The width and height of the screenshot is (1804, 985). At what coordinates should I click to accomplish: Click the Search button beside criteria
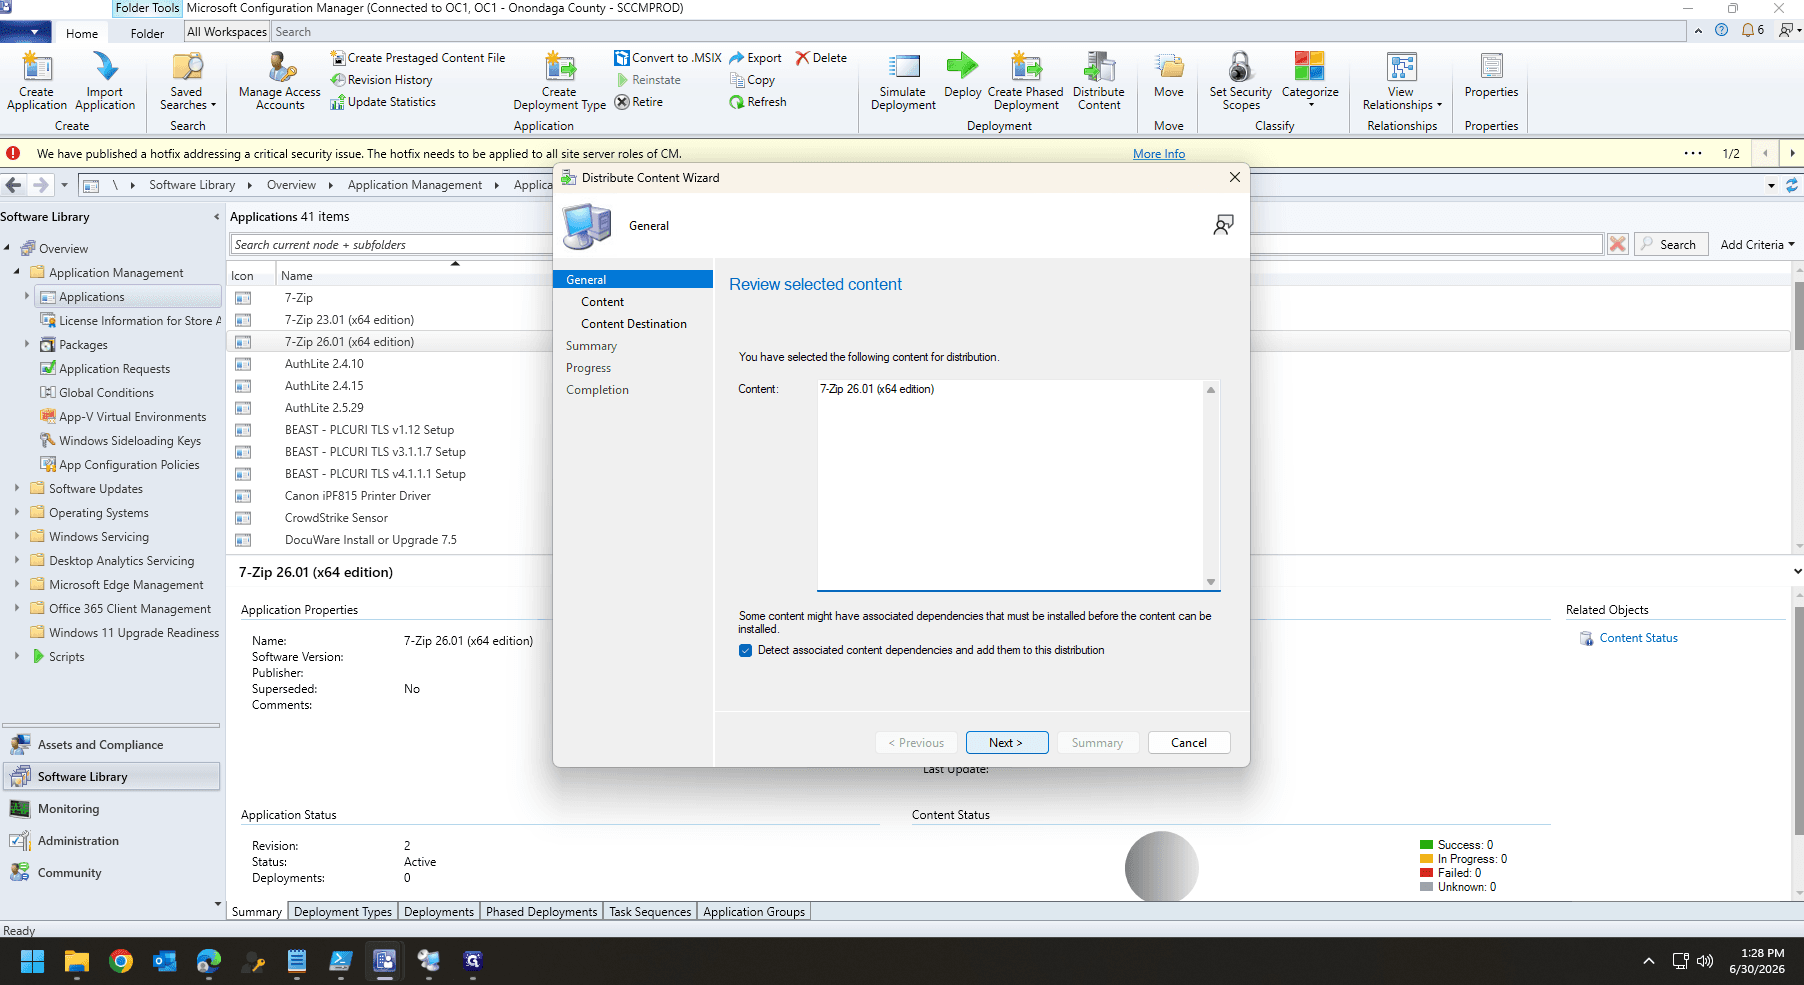coord(1669,244)
